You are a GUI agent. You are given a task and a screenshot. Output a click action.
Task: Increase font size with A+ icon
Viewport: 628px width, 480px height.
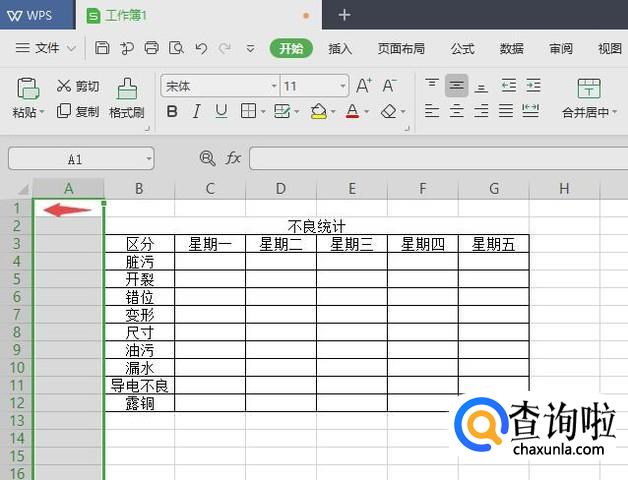tap(364, 85)
